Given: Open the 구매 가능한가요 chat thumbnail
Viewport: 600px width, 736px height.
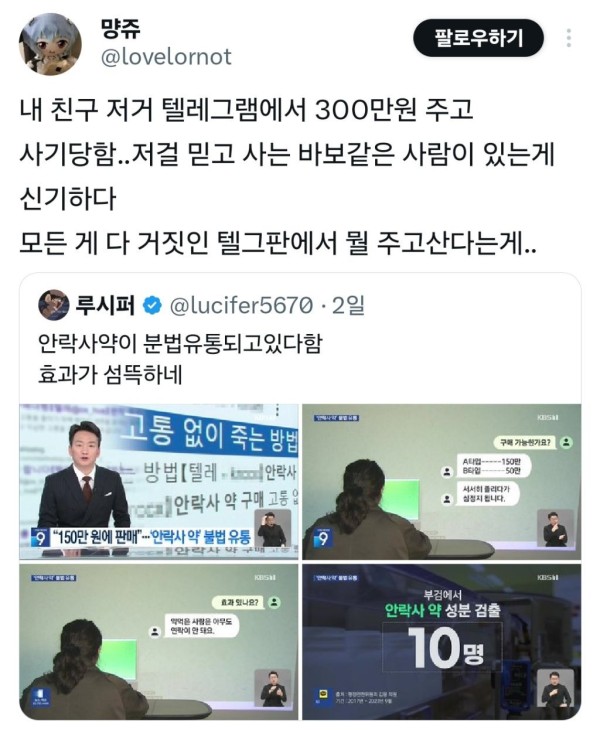Looking at the screenshot, I should point(441,482).
